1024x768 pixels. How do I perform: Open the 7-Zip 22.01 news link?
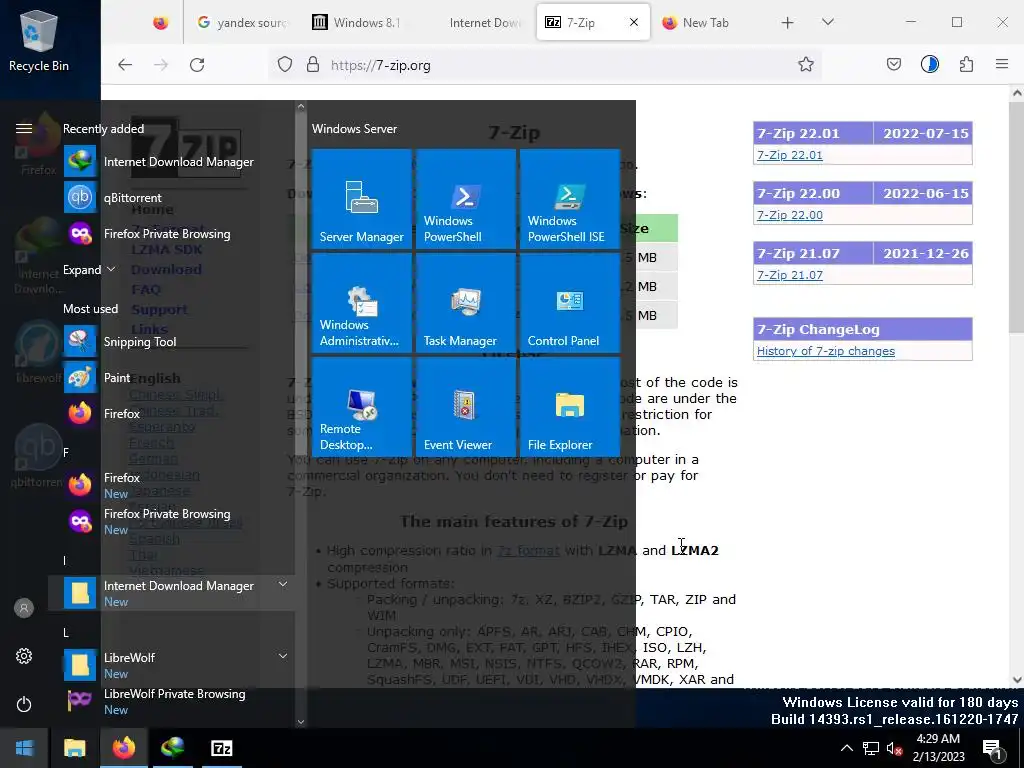790,155
